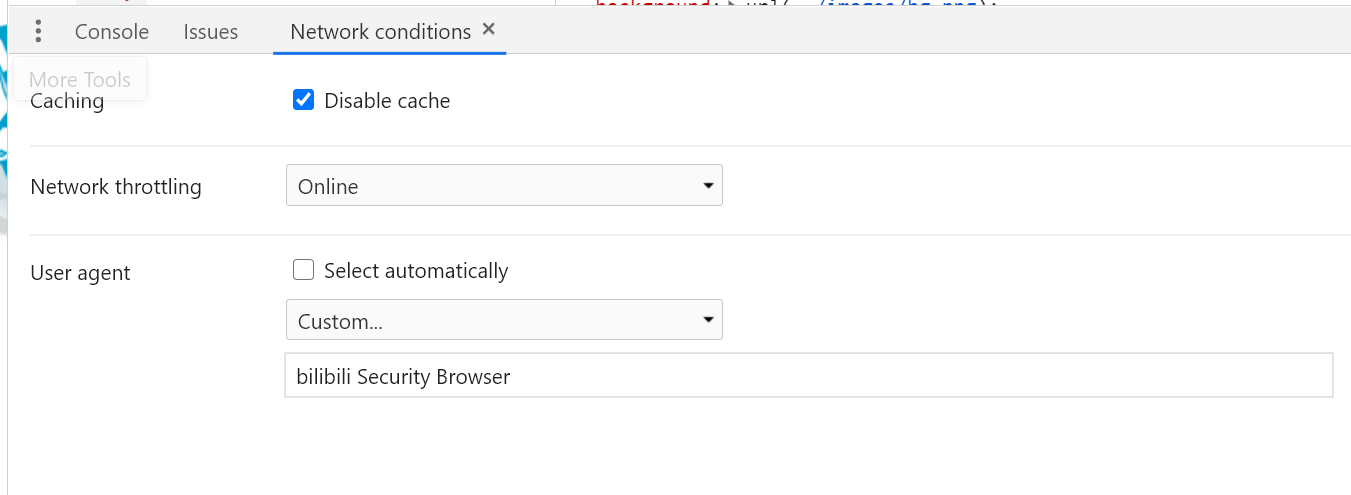Click the arrow on the Online dropdown

(x=708, y=186)
